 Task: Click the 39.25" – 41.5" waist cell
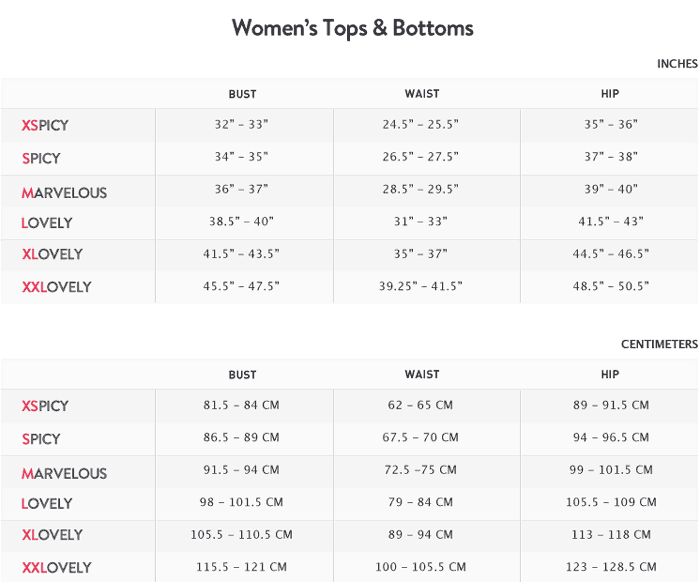tap(420, 286)
